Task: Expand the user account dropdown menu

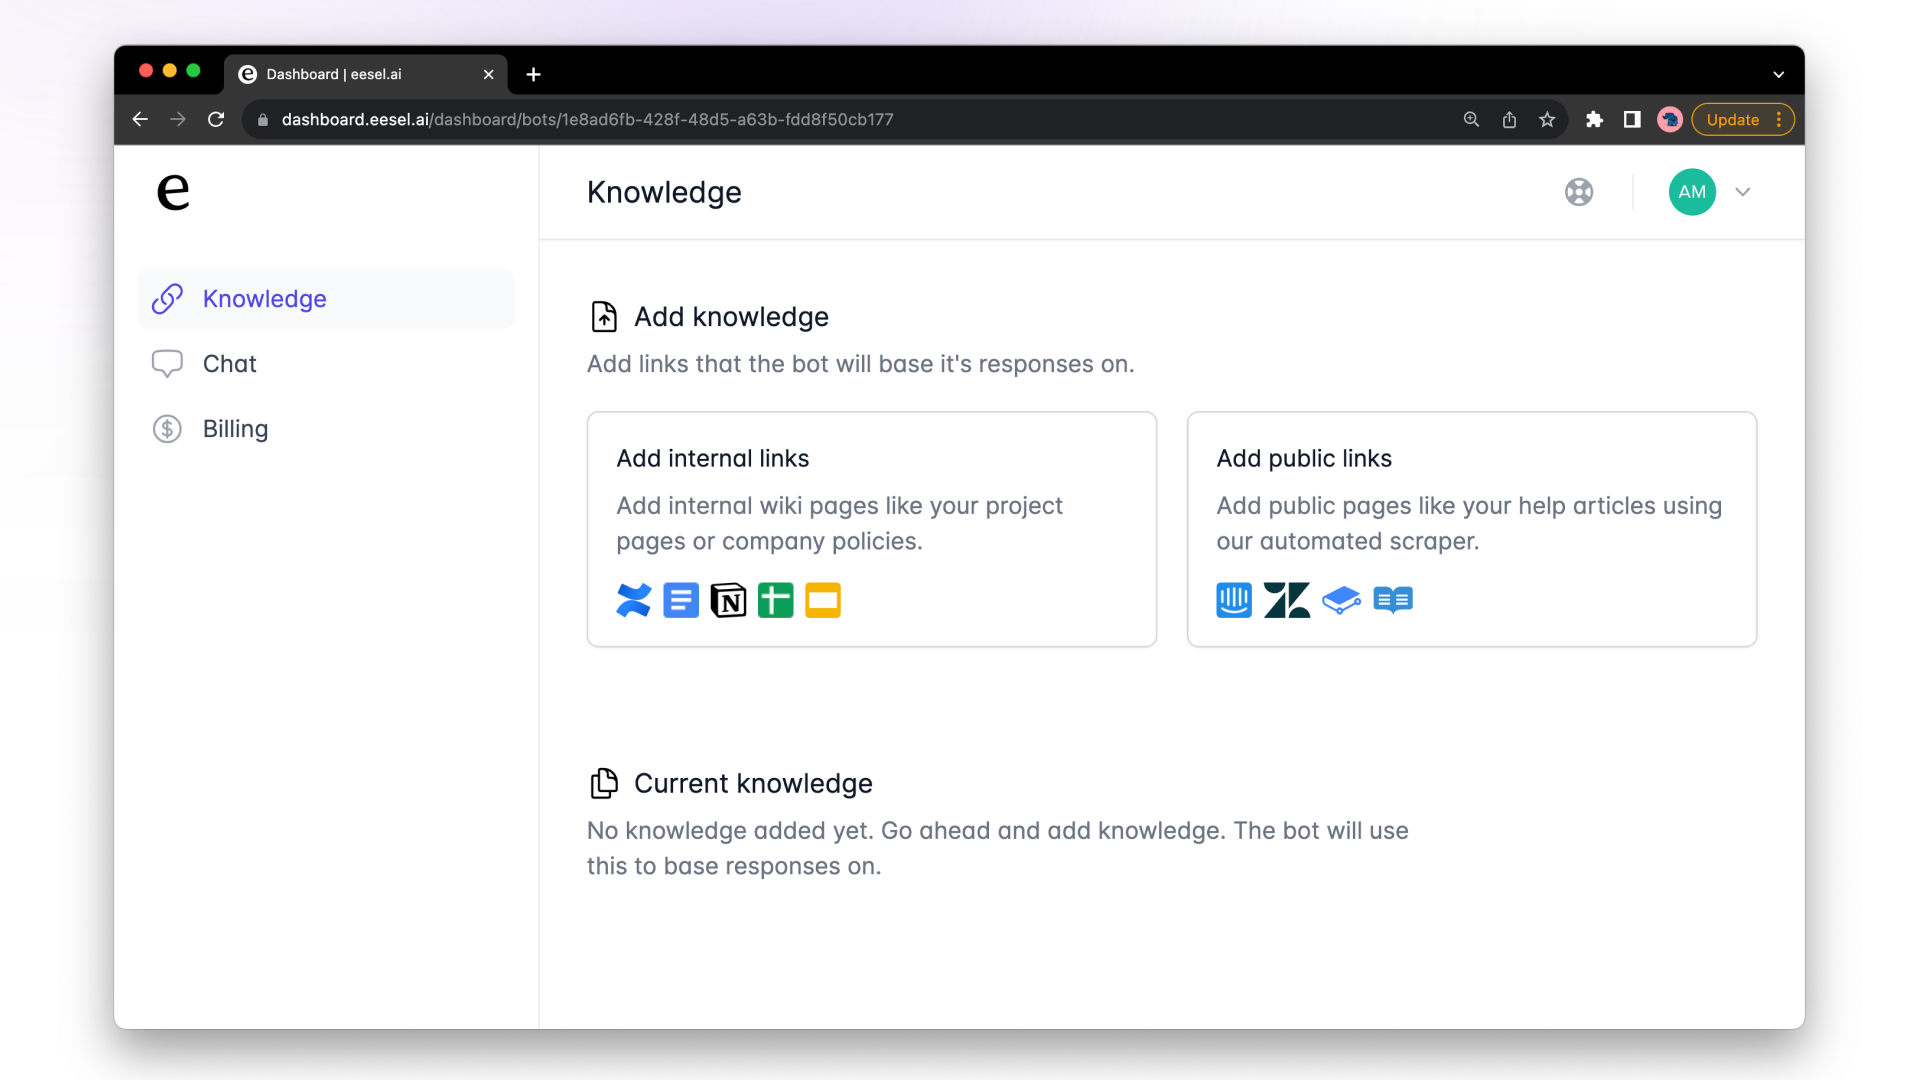Action: click(x=1743, y=191)
